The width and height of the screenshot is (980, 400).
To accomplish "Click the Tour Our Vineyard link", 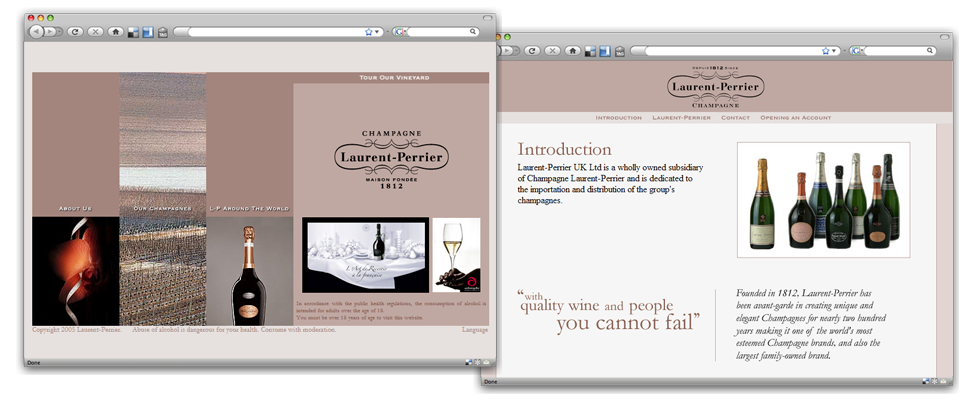I will [x=394, y=77].
